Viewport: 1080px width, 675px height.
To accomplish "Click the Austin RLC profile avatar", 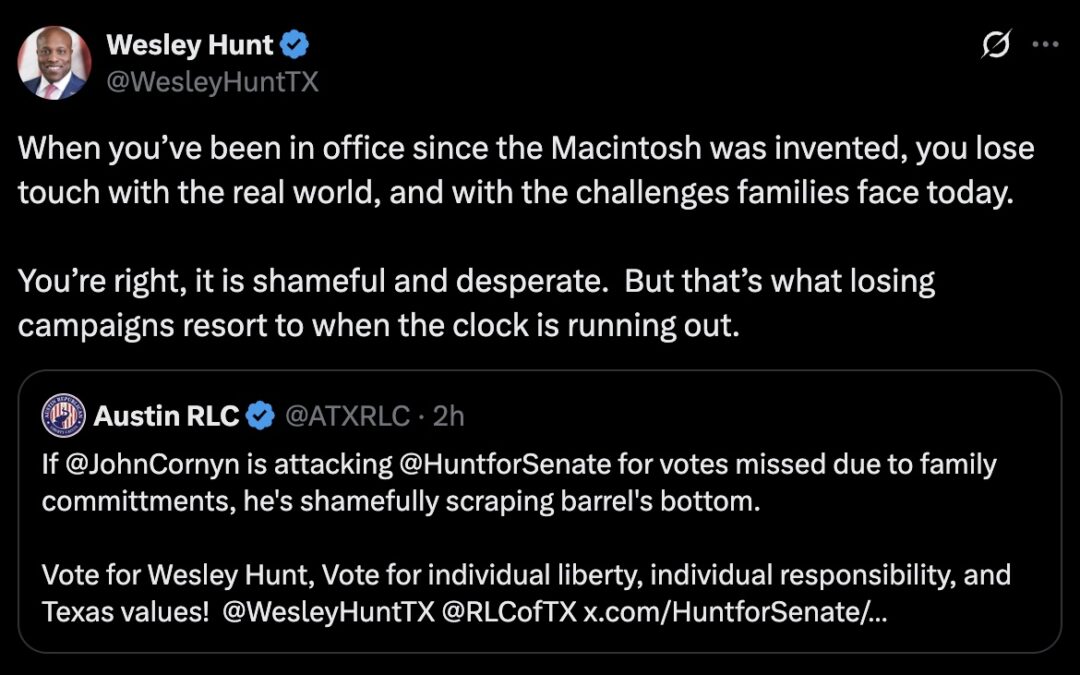I will click(62, 416).
